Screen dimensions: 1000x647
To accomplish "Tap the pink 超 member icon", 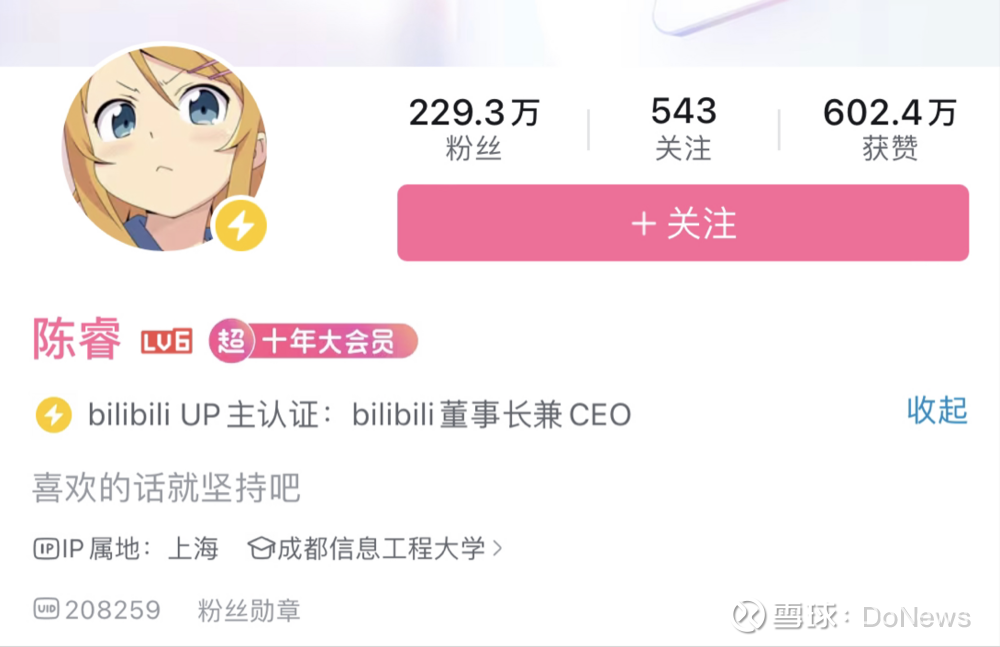I will [230, 341].
